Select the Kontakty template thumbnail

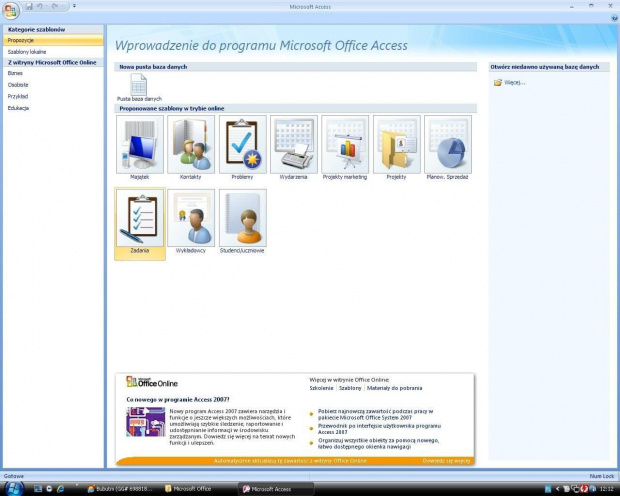pos(191,144)
